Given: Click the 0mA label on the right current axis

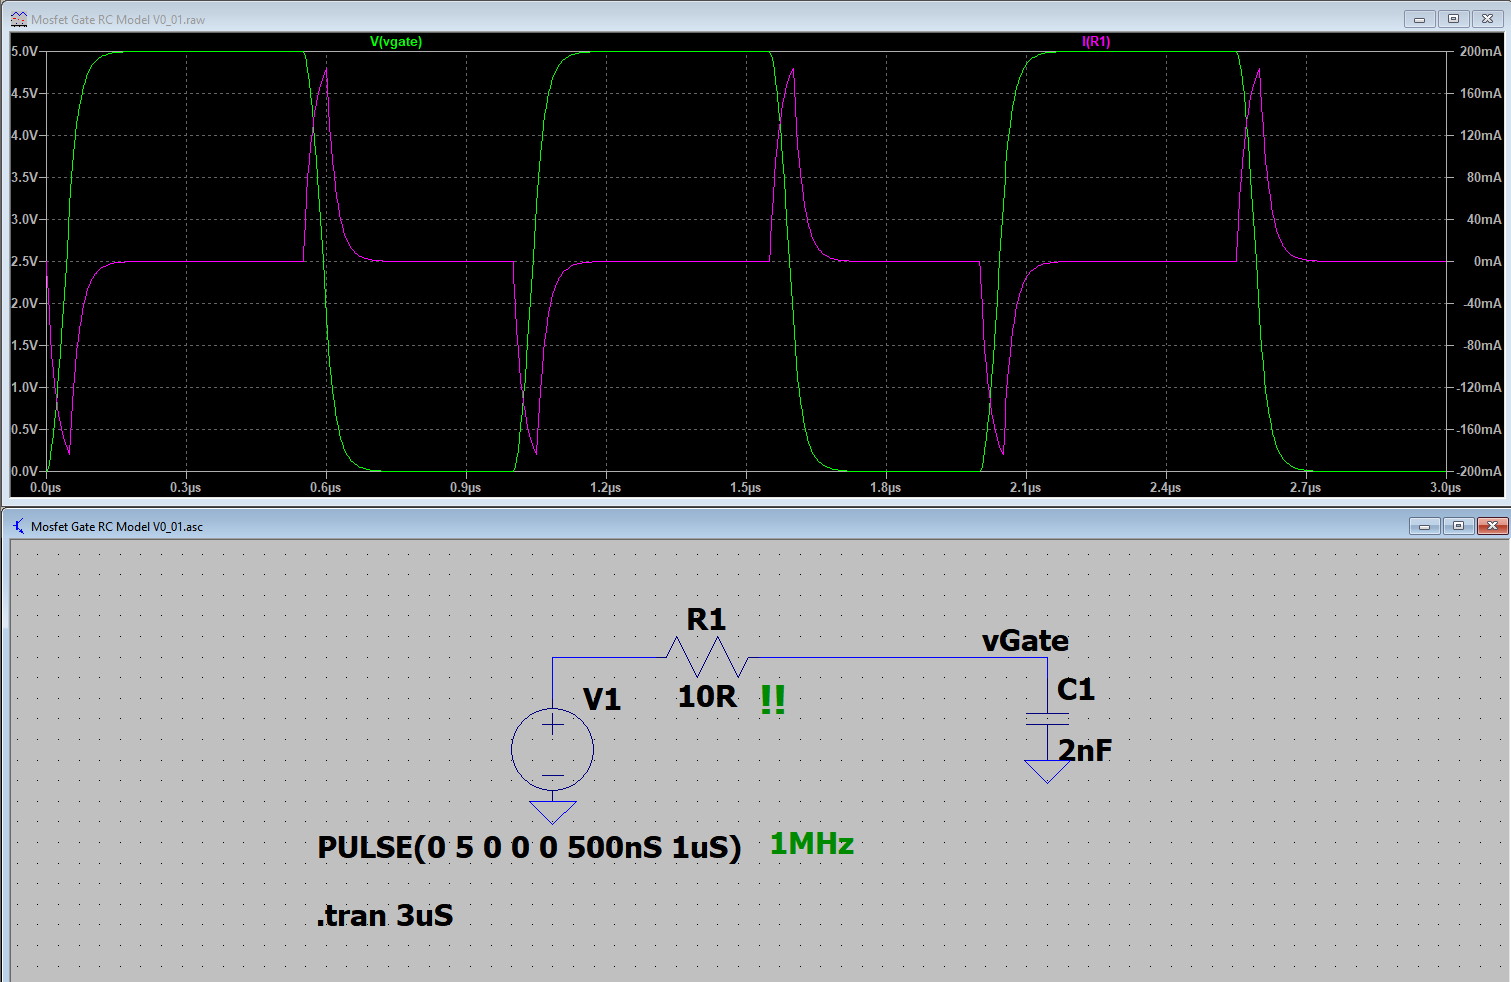Looking at the screenshot, I should (x=1488, y=261).
